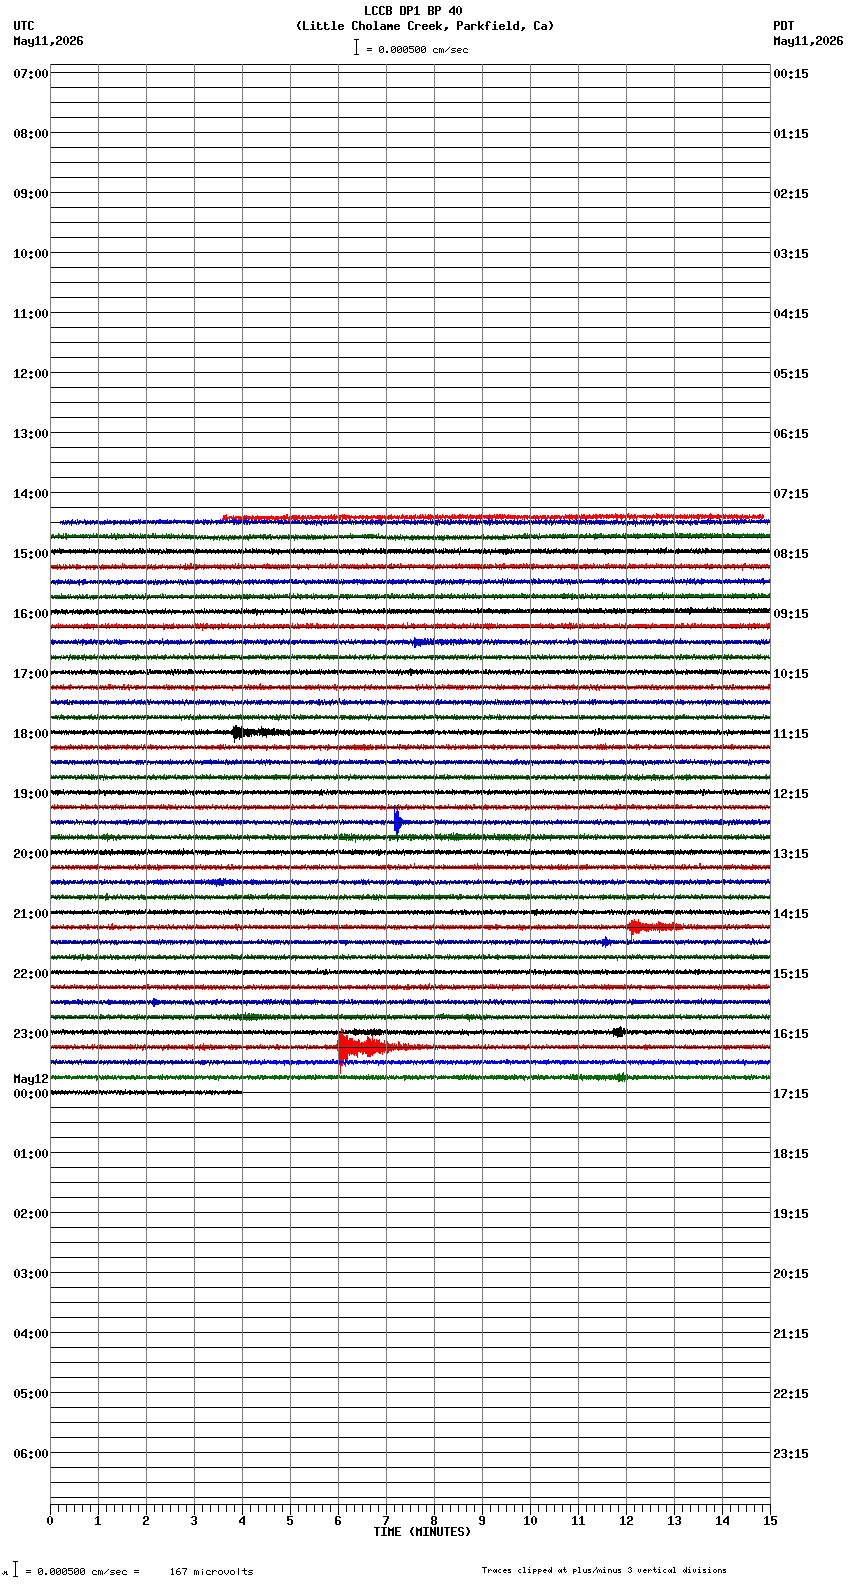Click the '16:15' PDT row label
Image resolution: width=850 pixels, height=1584 pixels.
point(791,1034)
